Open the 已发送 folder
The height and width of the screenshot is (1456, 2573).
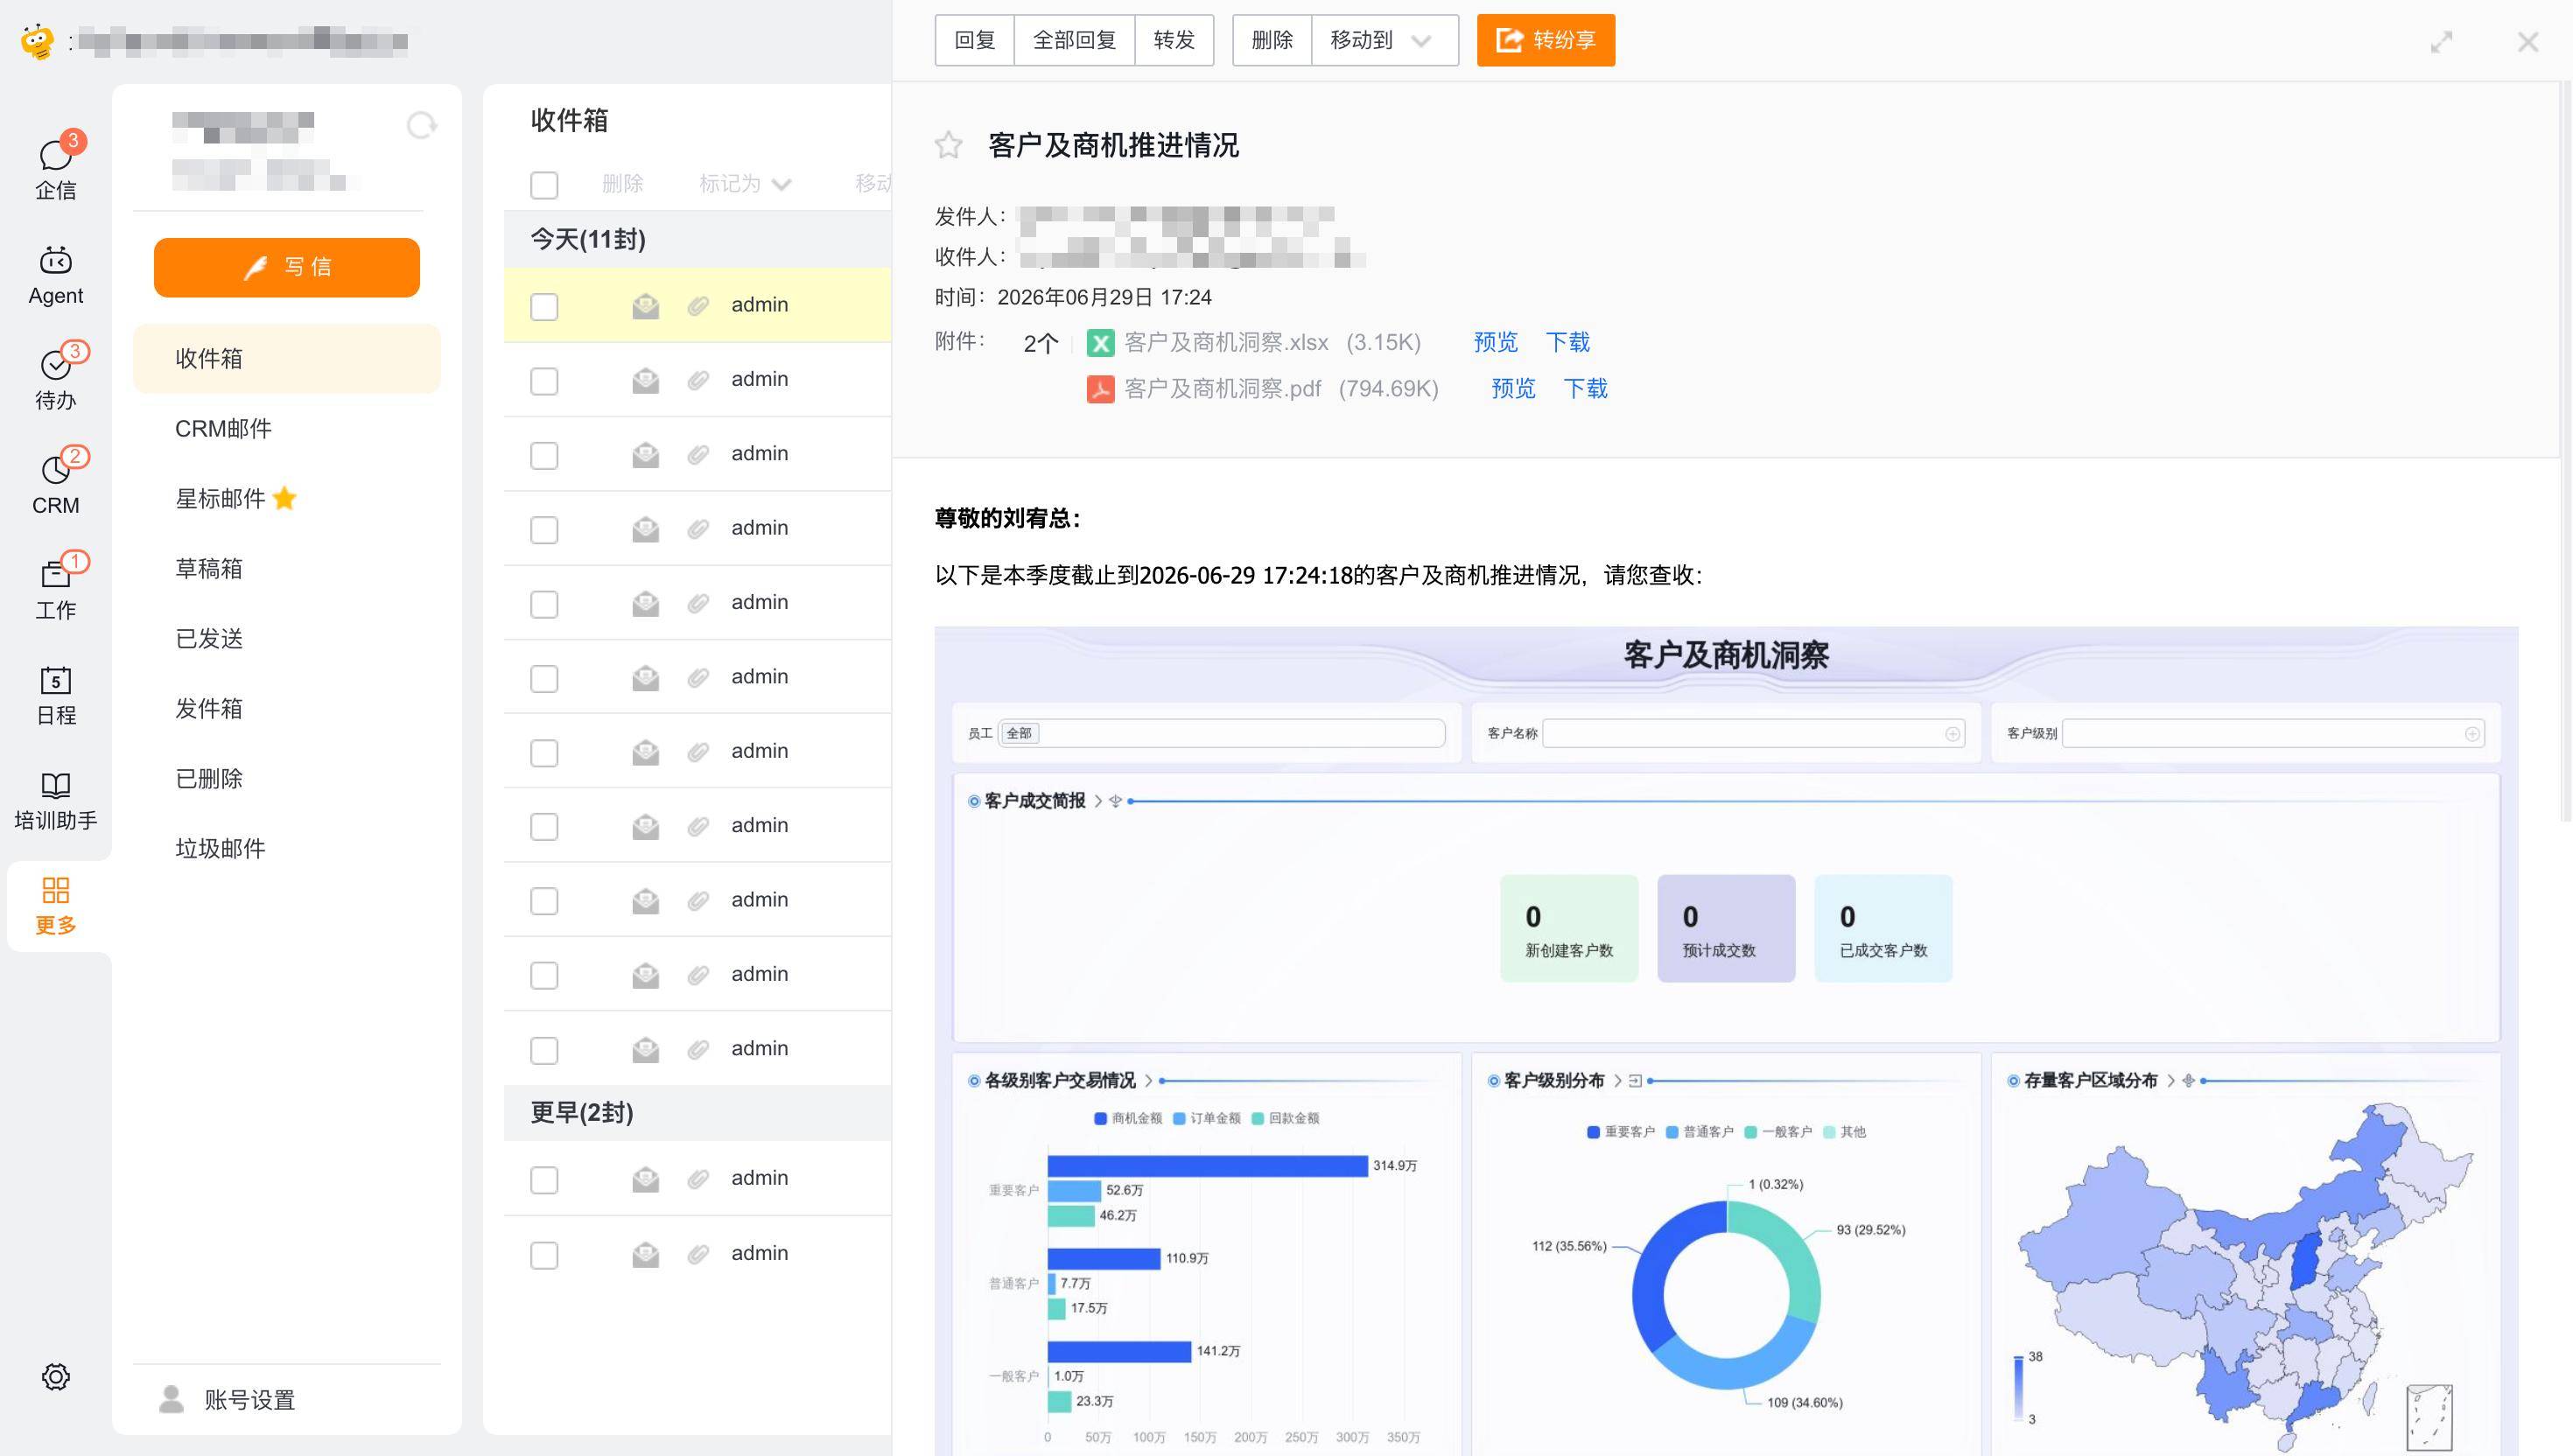point(286,638)
